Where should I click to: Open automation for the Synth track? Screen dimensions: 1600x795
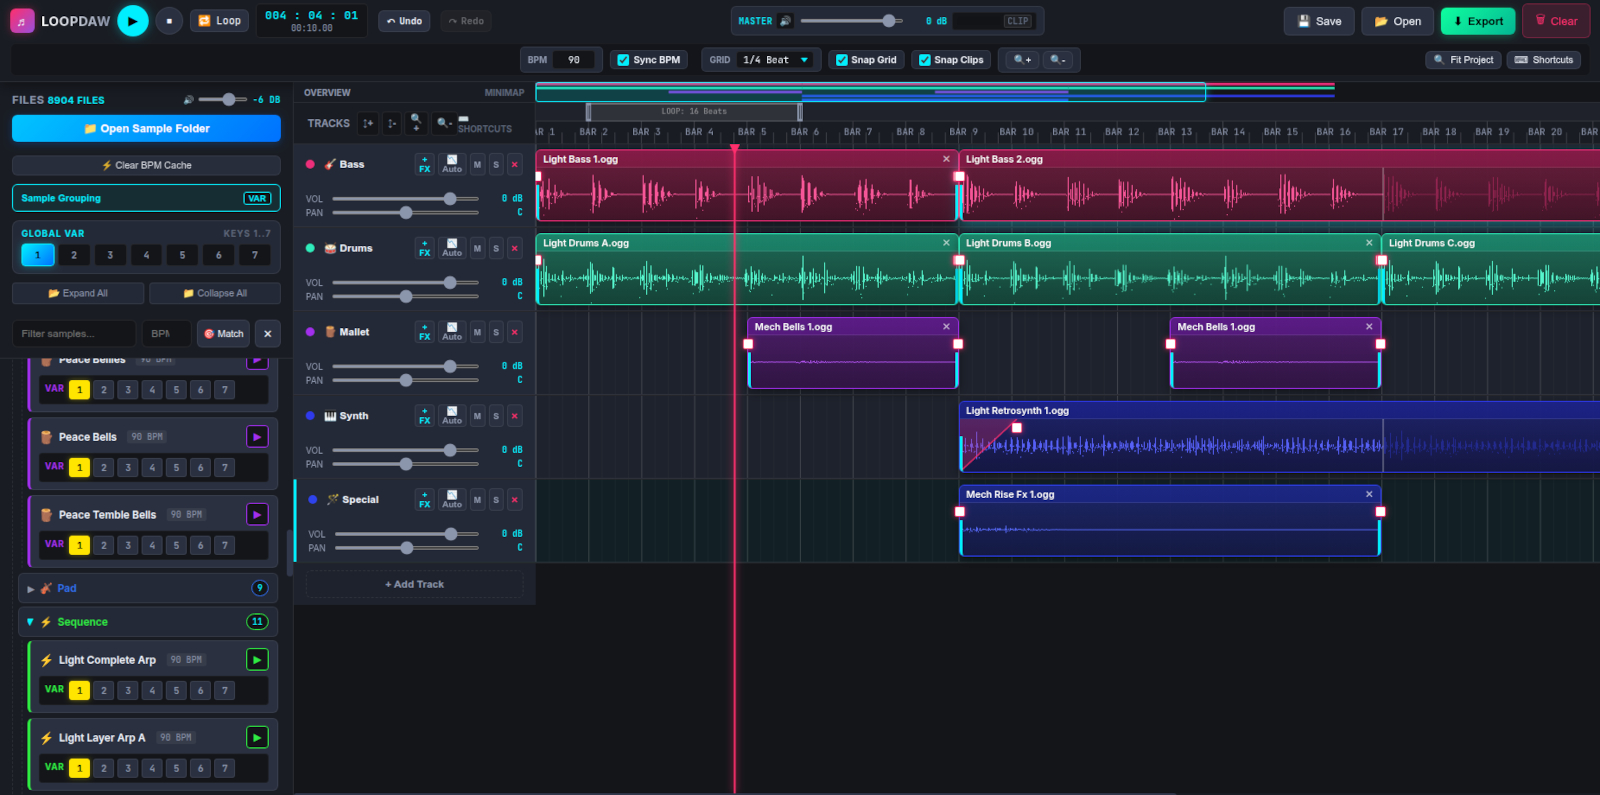tap(452, 417)
